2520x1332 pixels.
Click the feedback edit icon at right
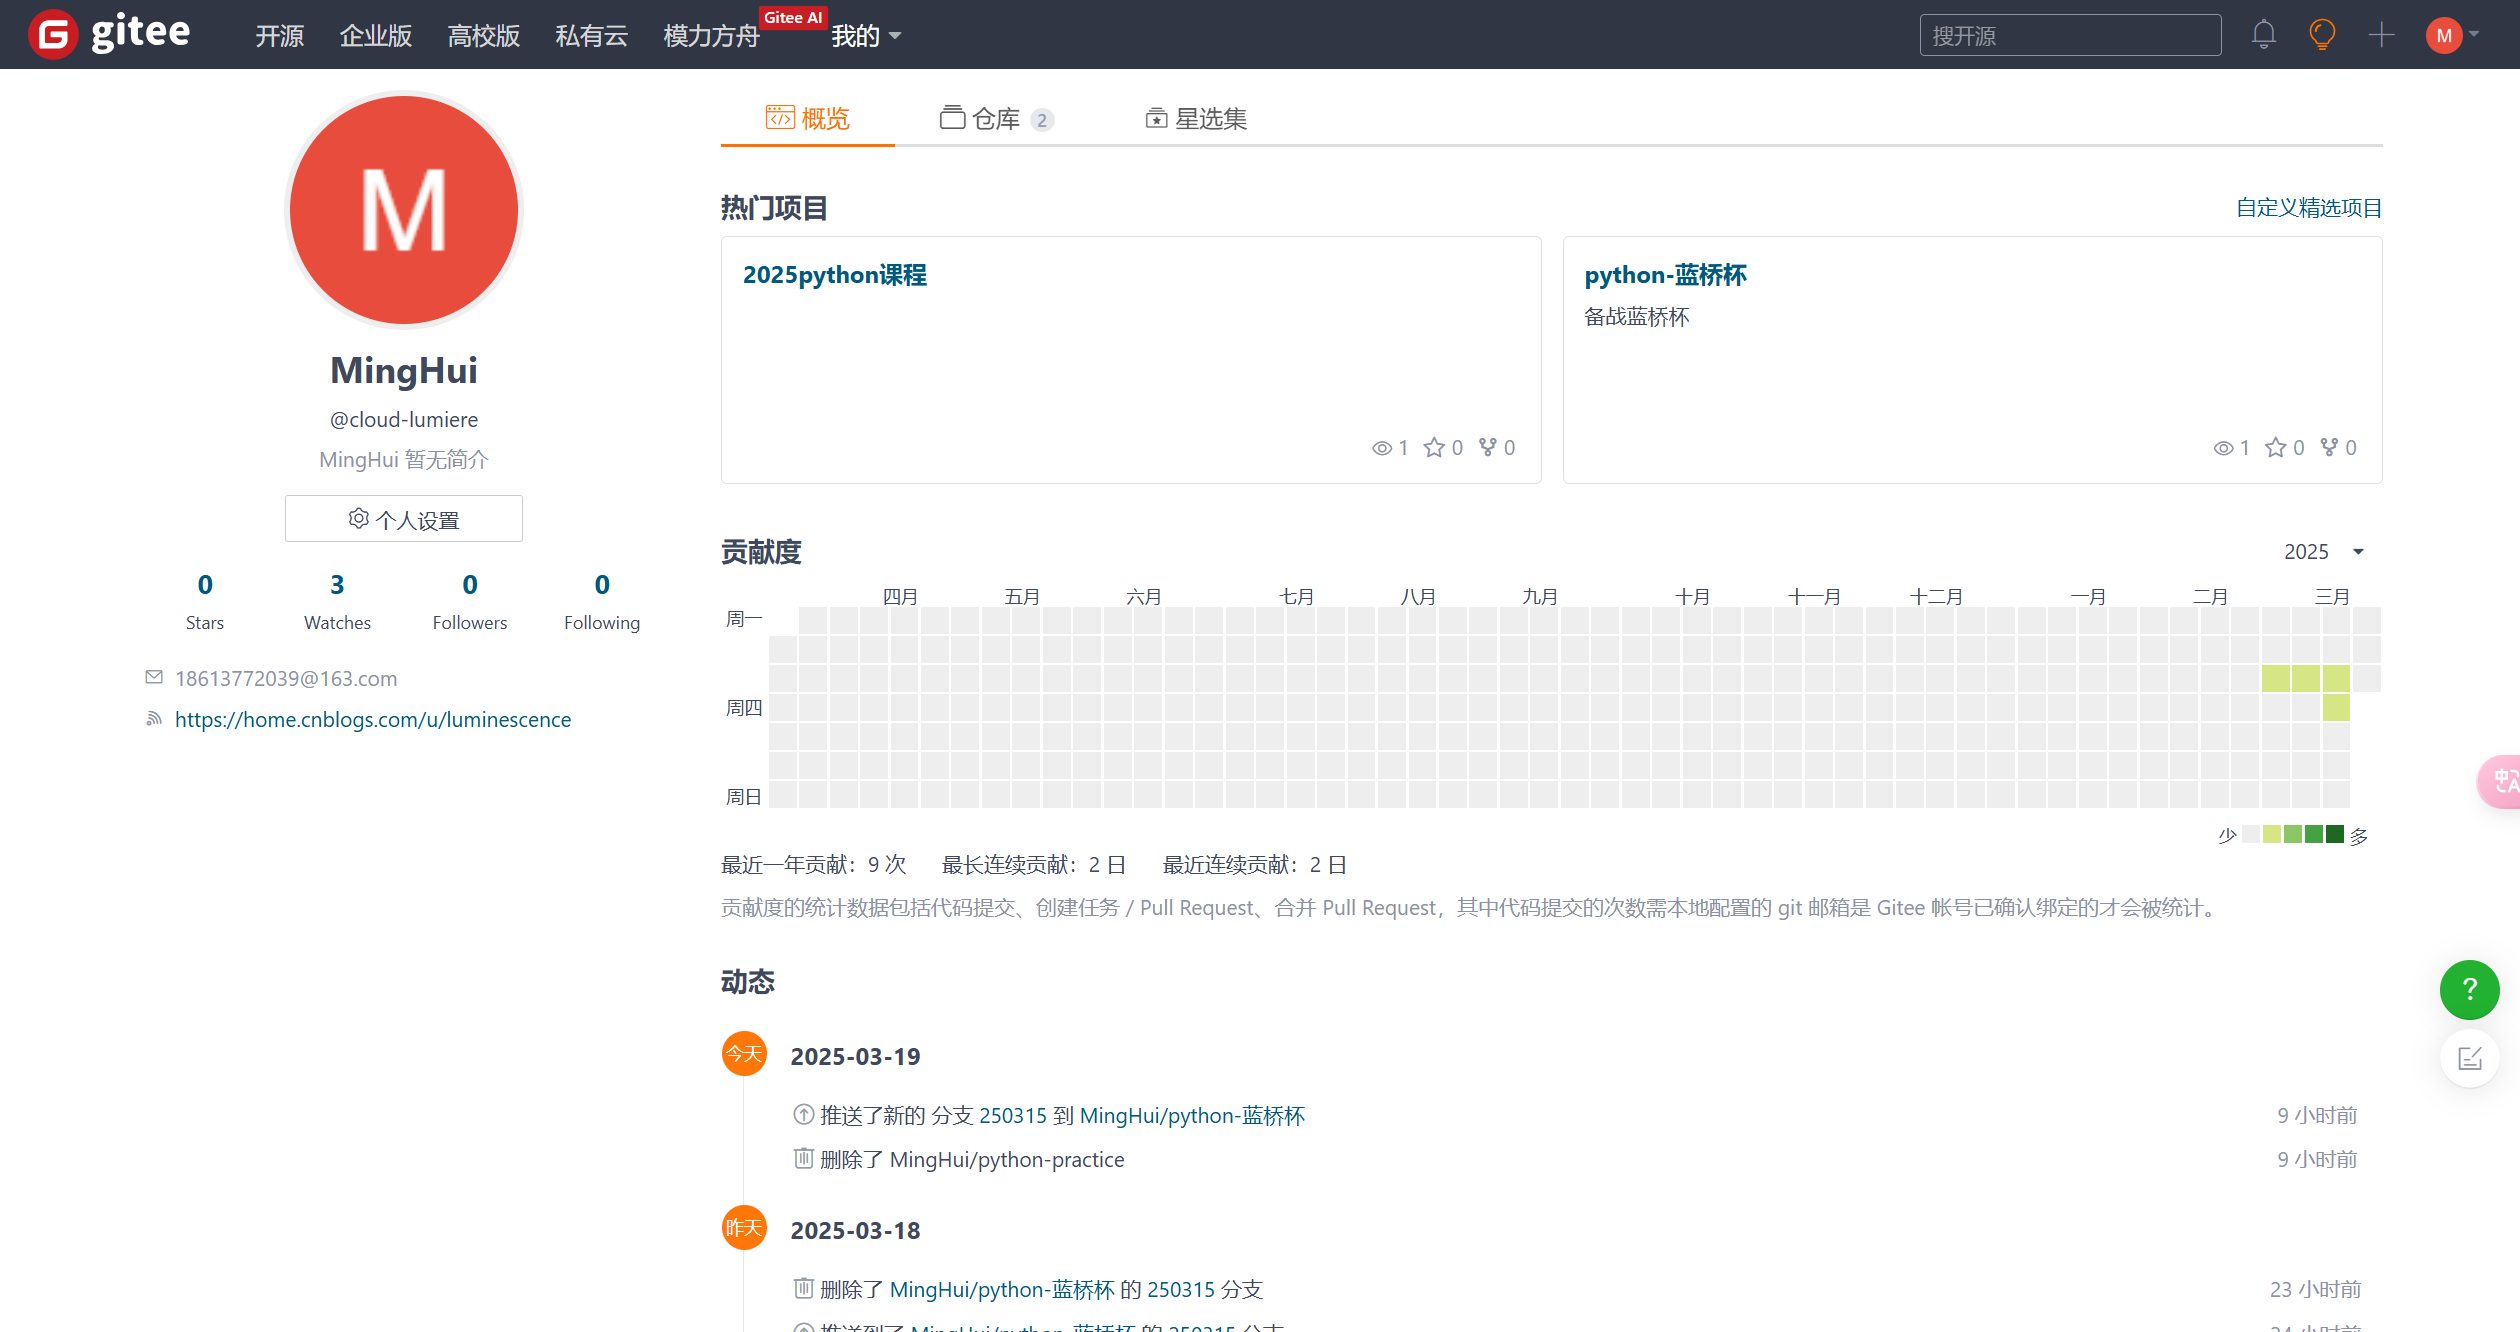pos(2469,1058)
